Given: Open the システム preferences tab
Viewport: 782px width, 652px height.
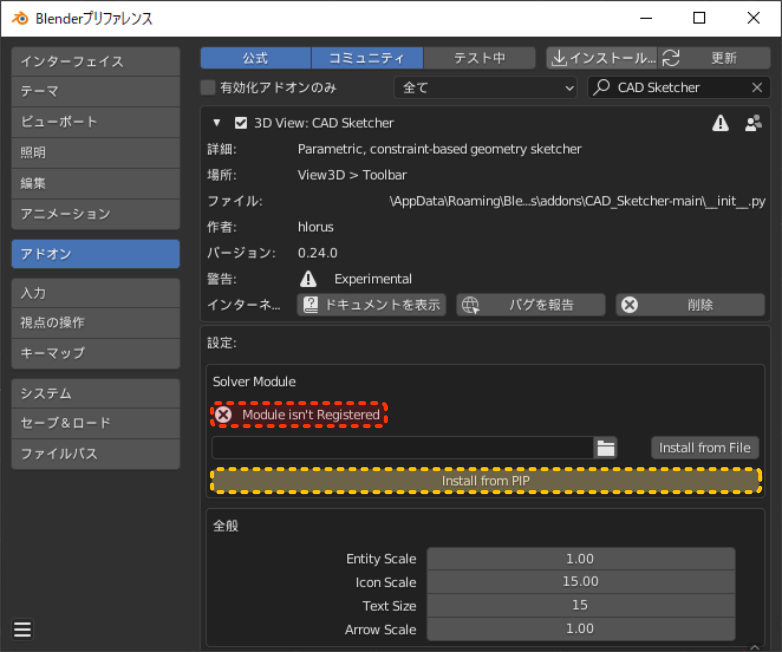Looking at the screenshot, I should tap(95, 393).
